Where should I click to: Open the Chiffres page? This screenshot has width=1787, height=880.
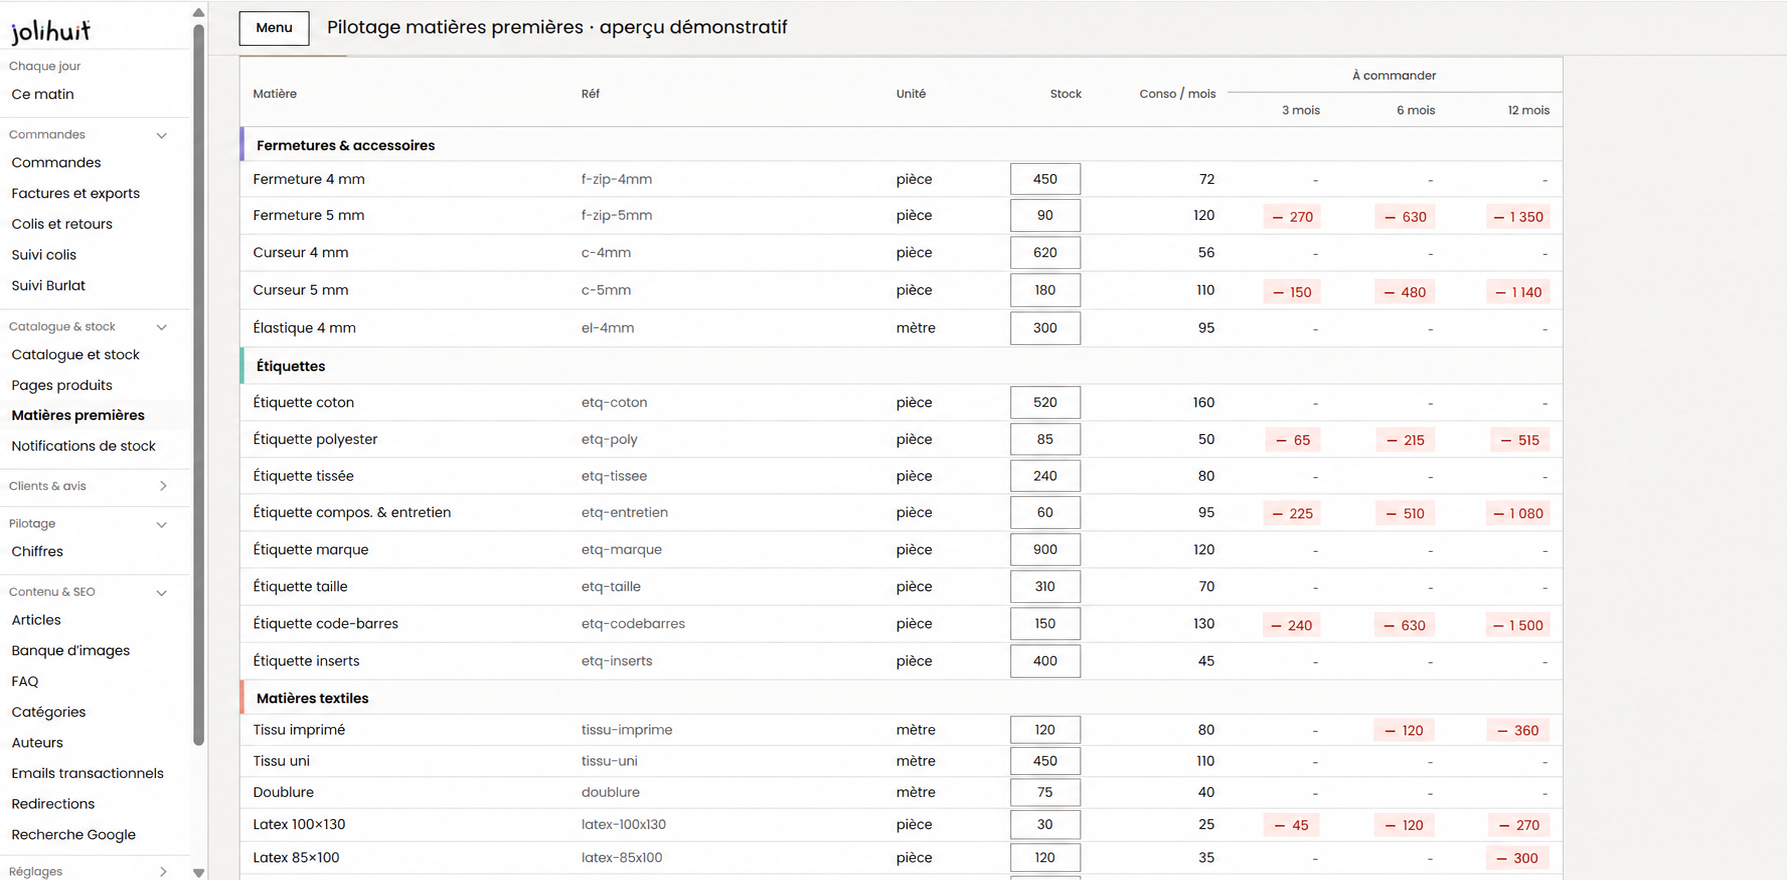[x=37, y=551]
